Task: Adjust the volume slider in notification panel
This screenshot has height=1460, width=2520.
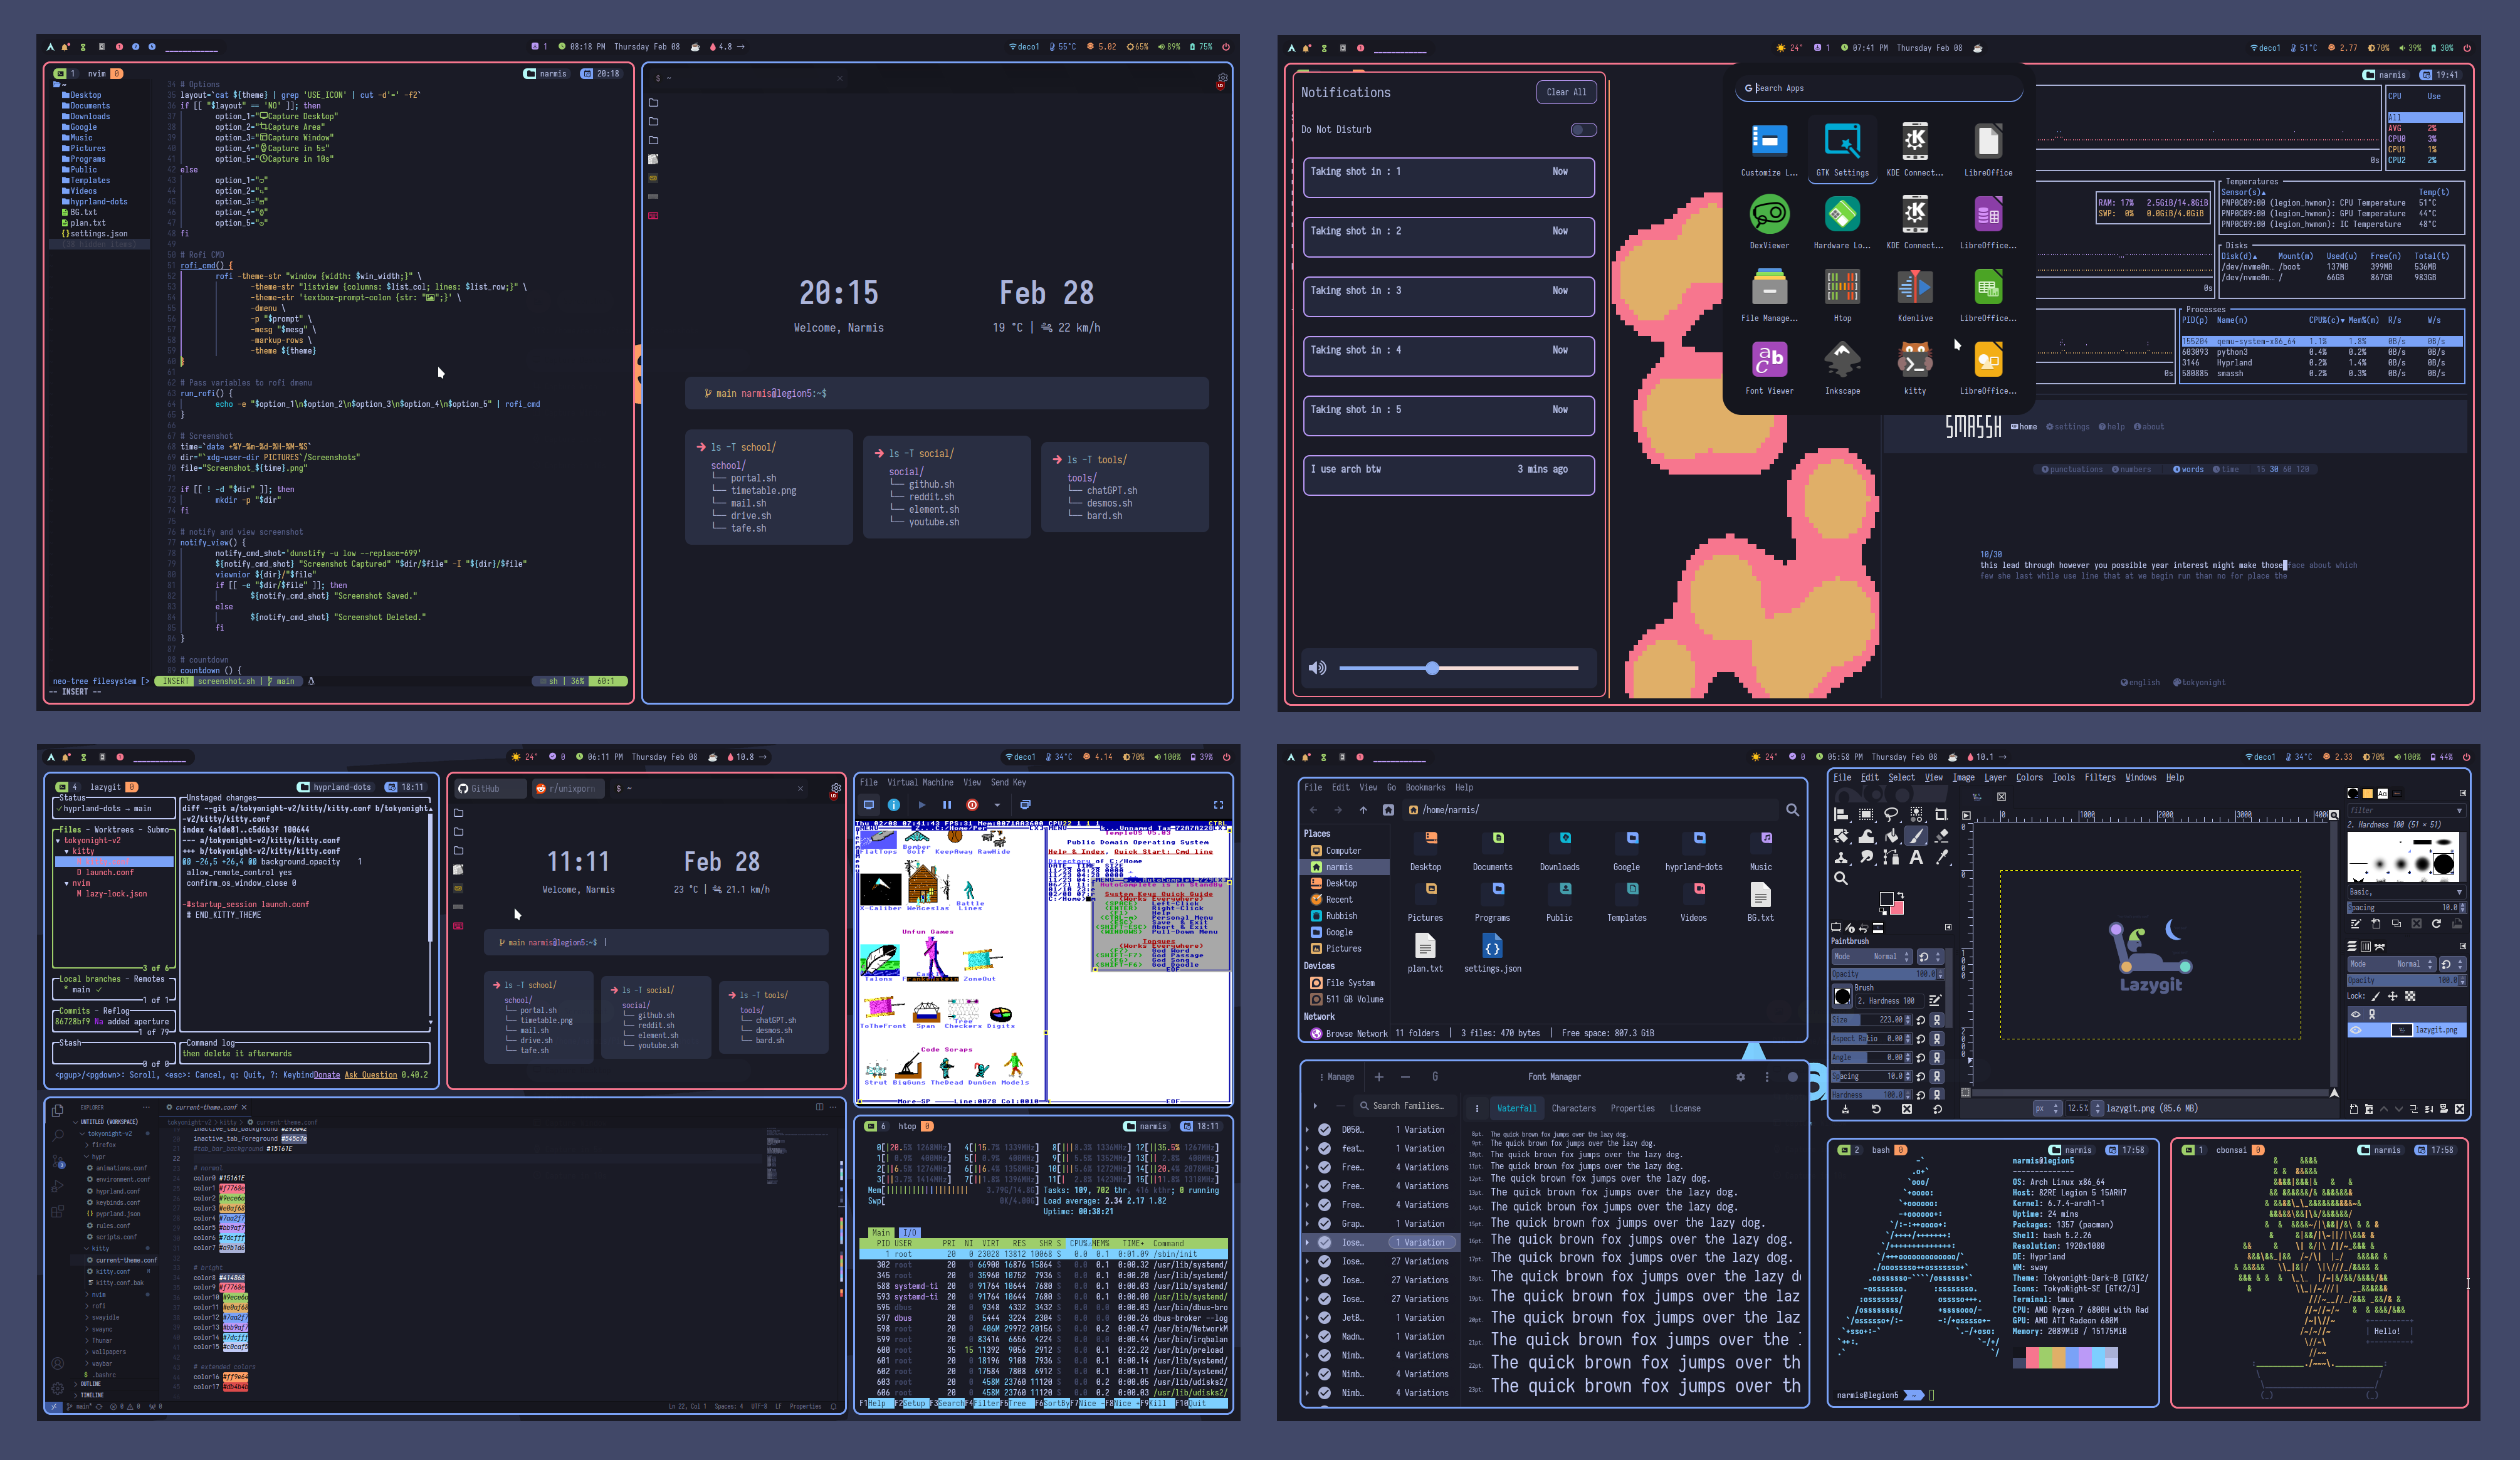Action: [x=1458, y=668]
